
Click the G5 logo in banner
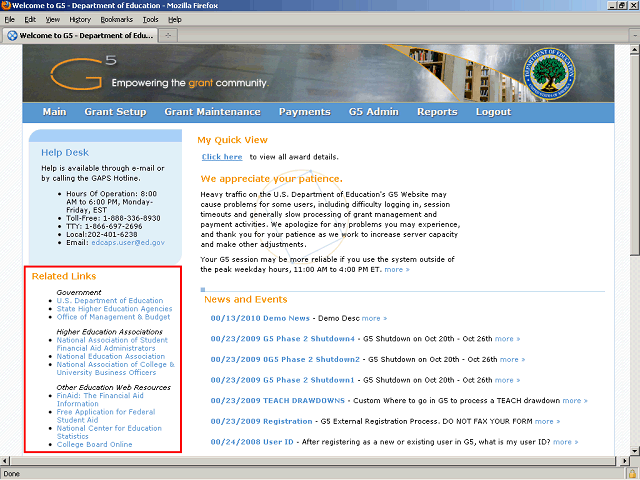pos(83,73)
